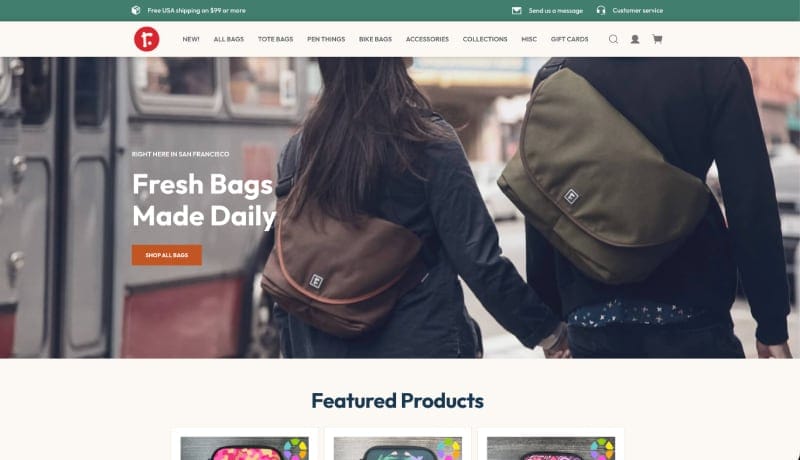
Task: Open the PEN THINGS menu
Action: pyautogui.click(x=326, y=39)
